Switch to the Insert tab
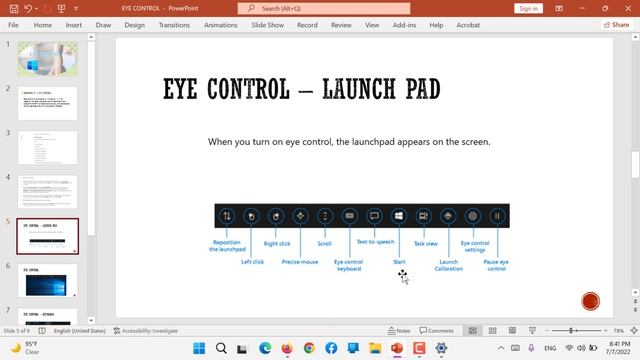 74,25
